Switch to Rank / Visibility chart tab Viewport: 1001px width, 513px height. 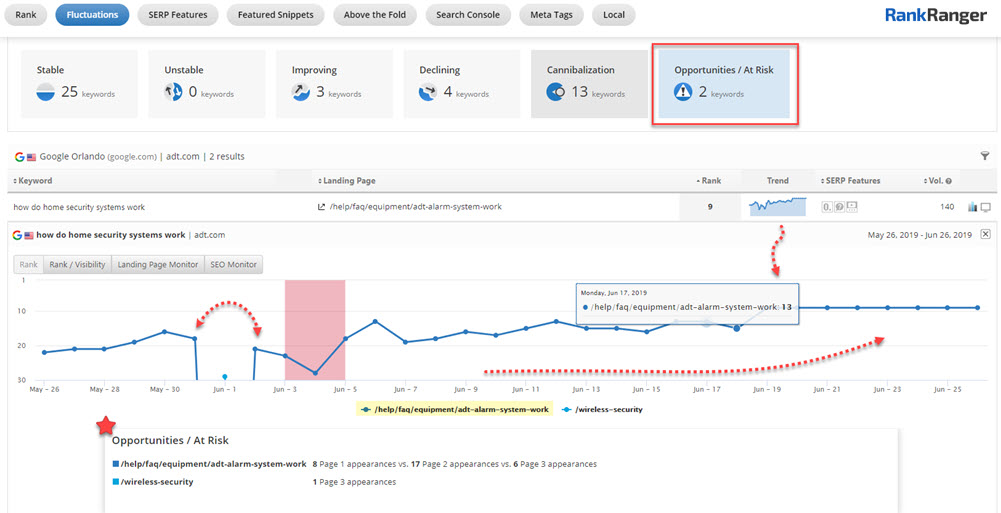[77, 264]
